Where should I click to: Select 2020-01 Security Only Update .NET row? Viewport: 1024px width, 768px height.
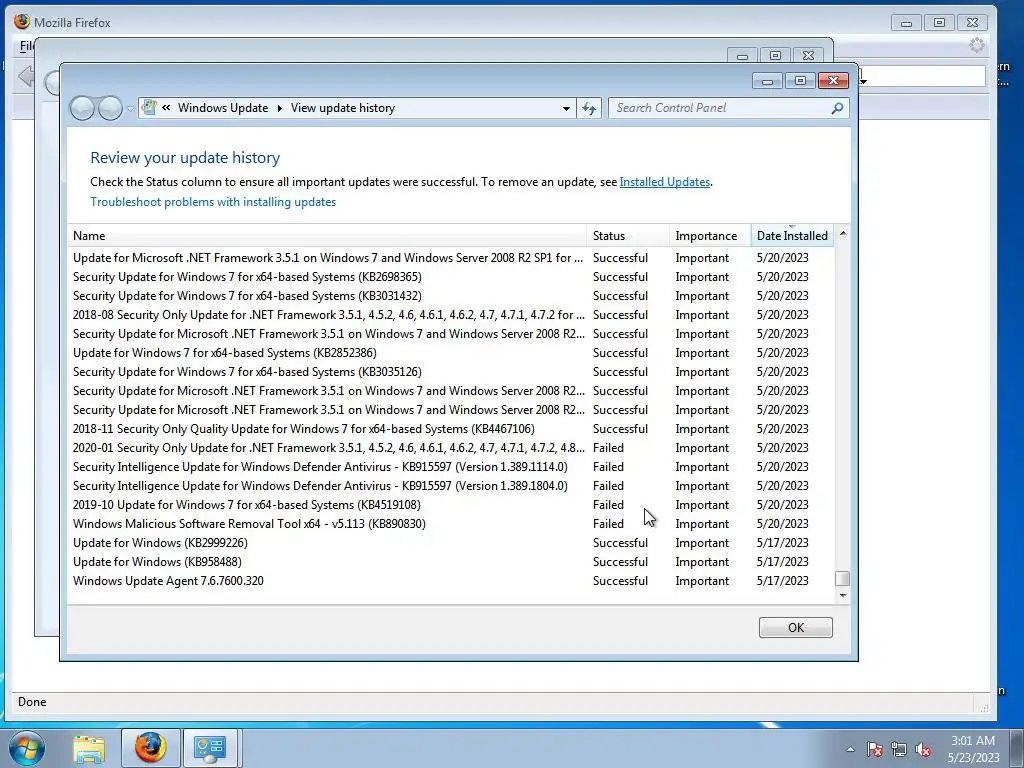451,448
